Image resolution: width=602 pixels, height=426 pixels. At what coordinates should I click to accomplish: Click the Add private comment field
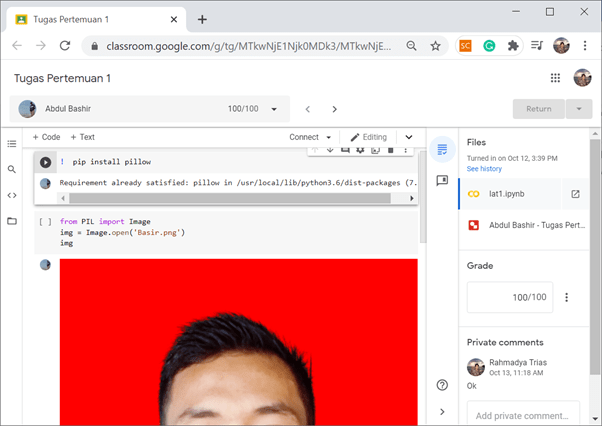523,415
